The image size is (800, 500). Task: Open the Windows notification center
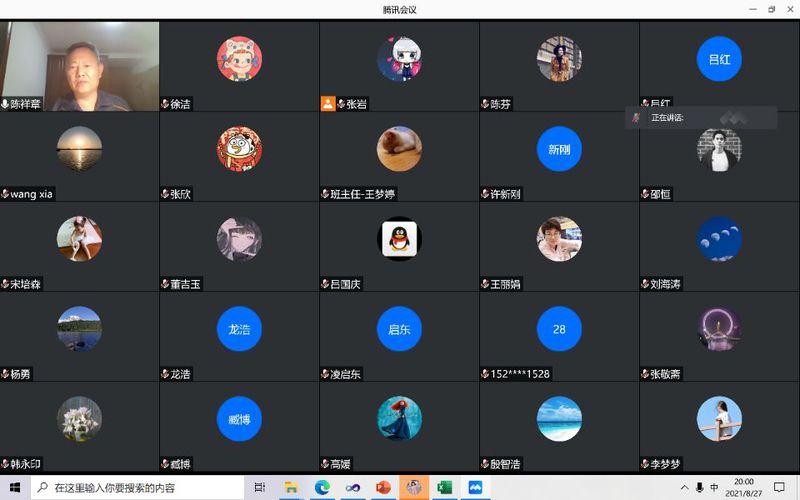coord(779,487)
